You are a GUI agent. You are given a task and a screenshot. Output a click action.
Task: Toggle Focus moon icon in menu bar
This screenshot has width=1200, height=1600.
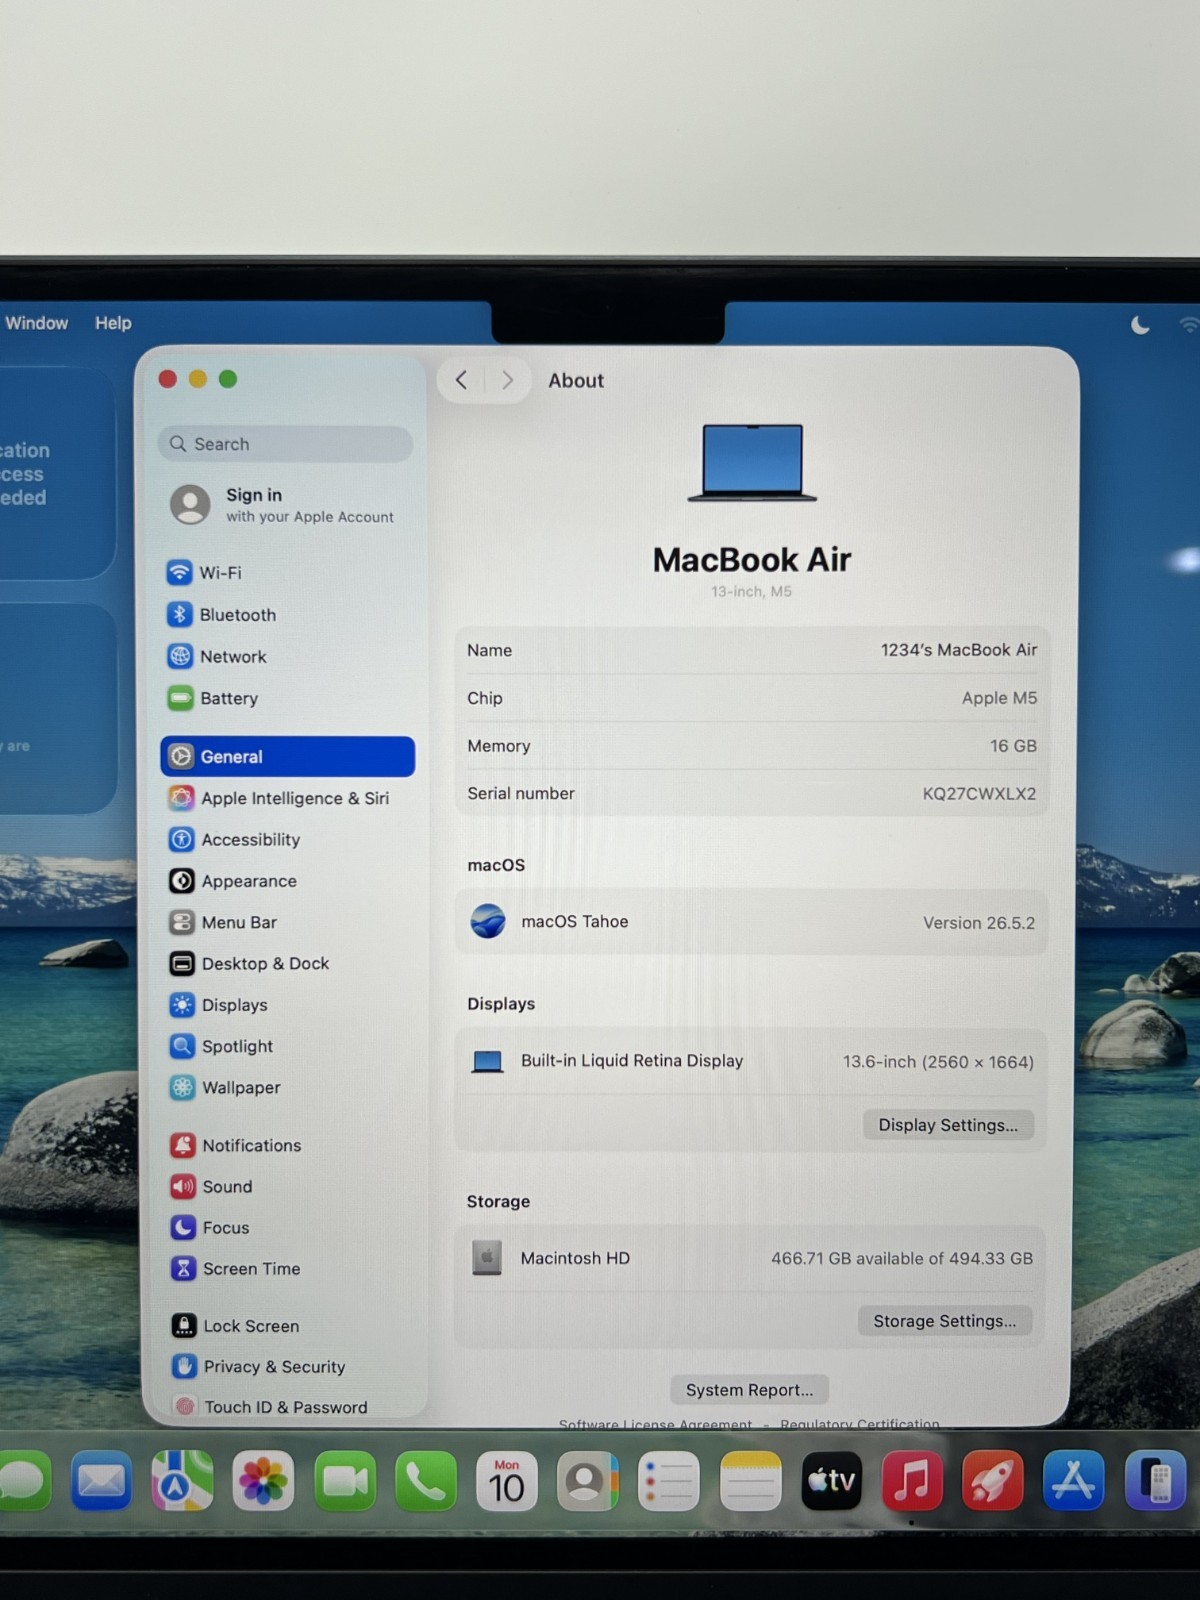1140,325
